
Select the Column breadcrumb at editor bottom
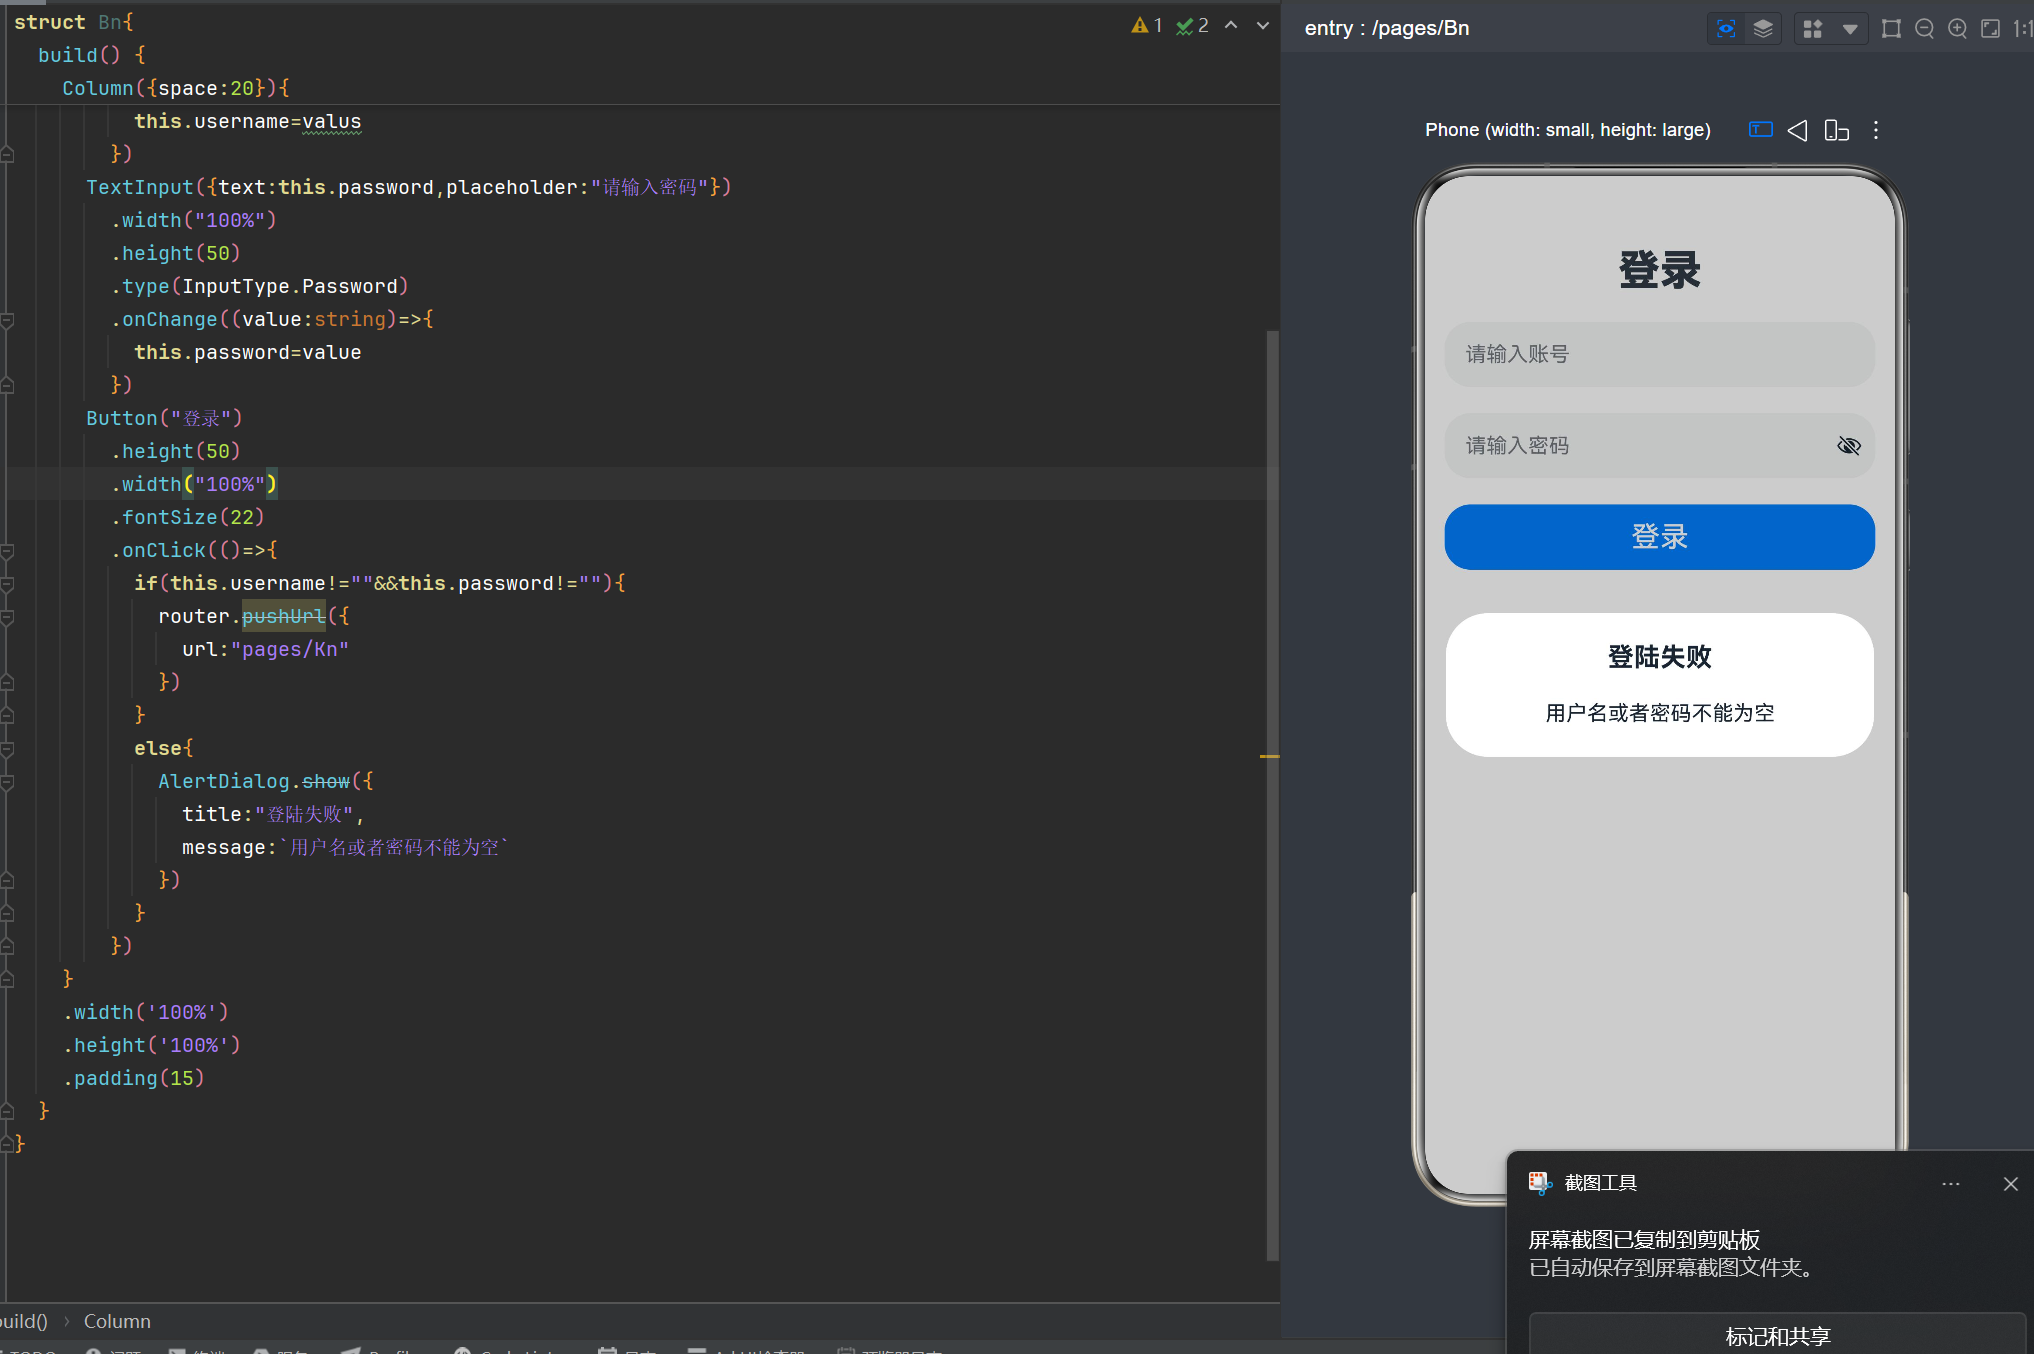(117, 1321)
